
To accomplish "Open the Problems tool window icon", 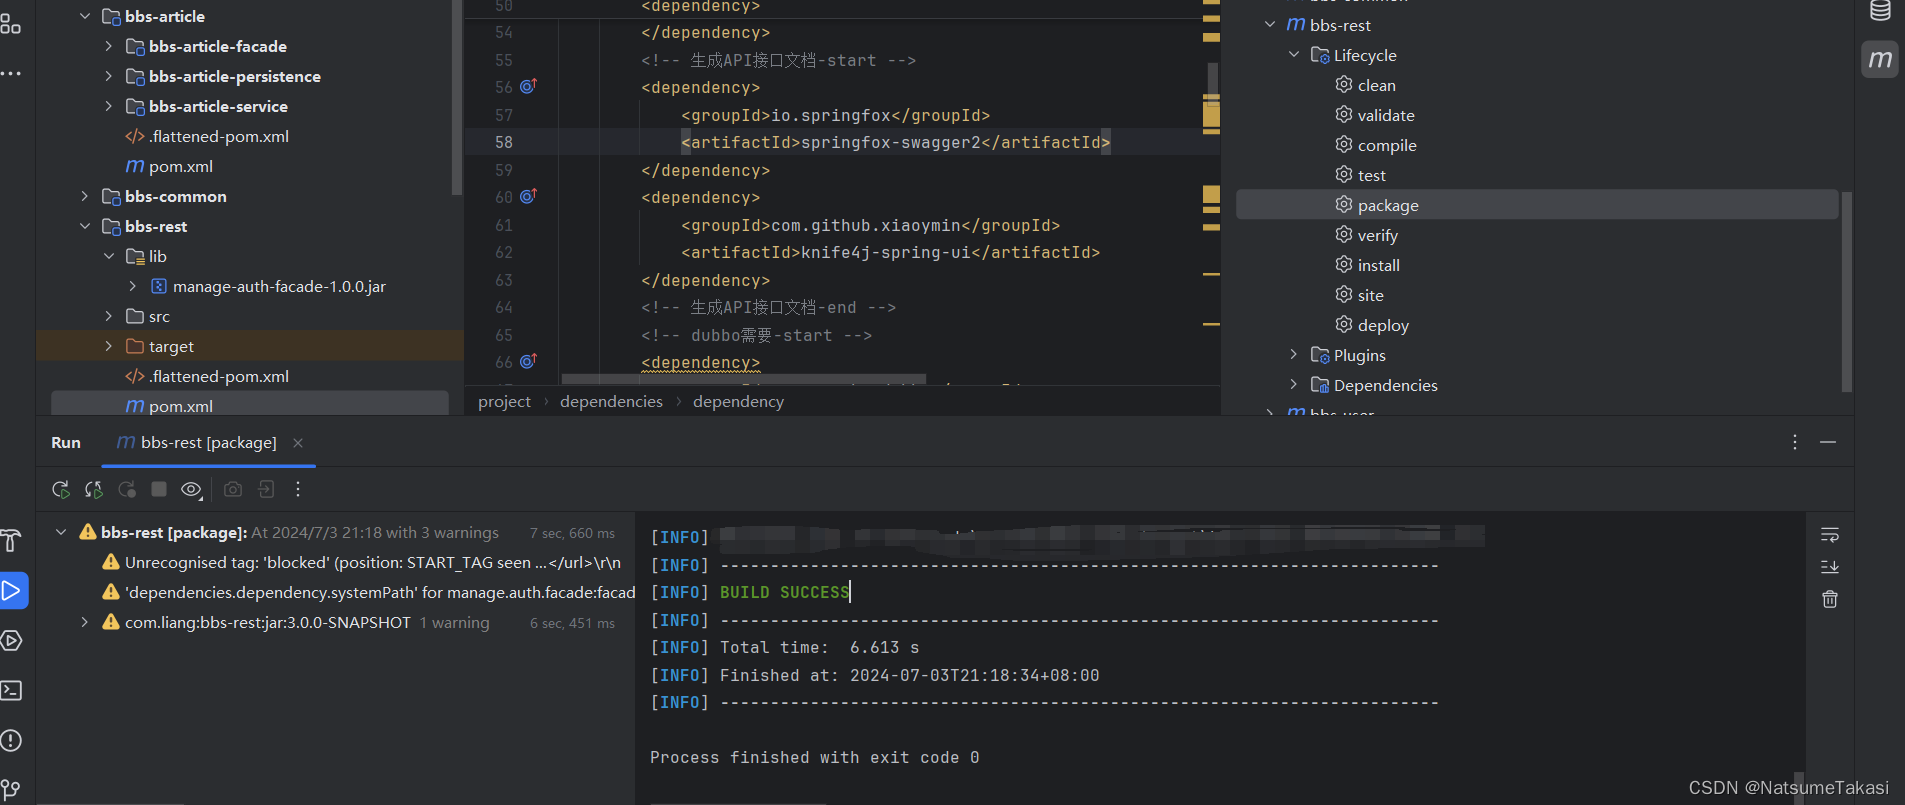I will pyautogui.click(x=12, y=741).
